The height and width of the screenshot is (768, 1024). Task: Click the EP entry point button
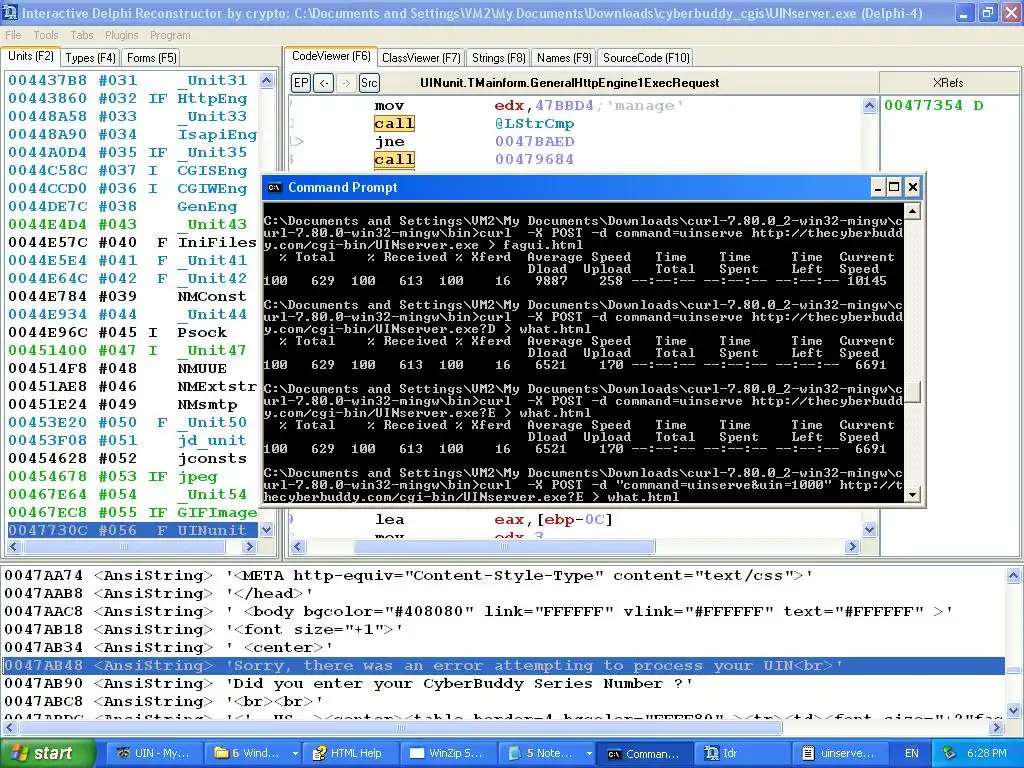point(300,83)
